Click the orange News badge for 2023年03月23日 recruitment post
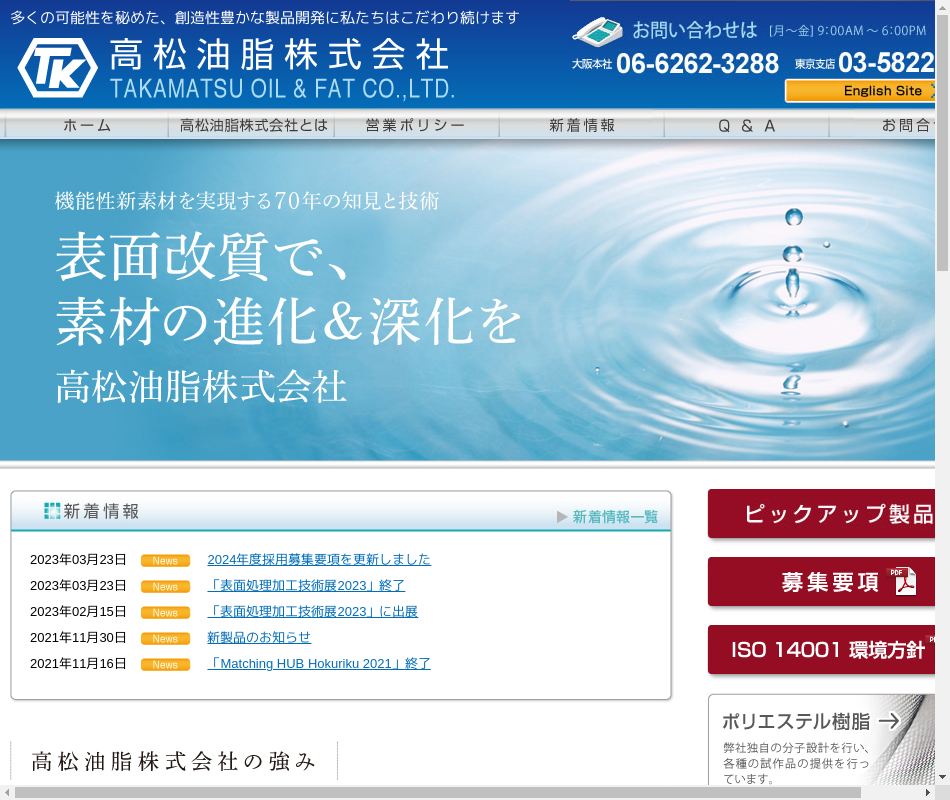The height and width of the screenshot is (800, 950). pos(165,561)
